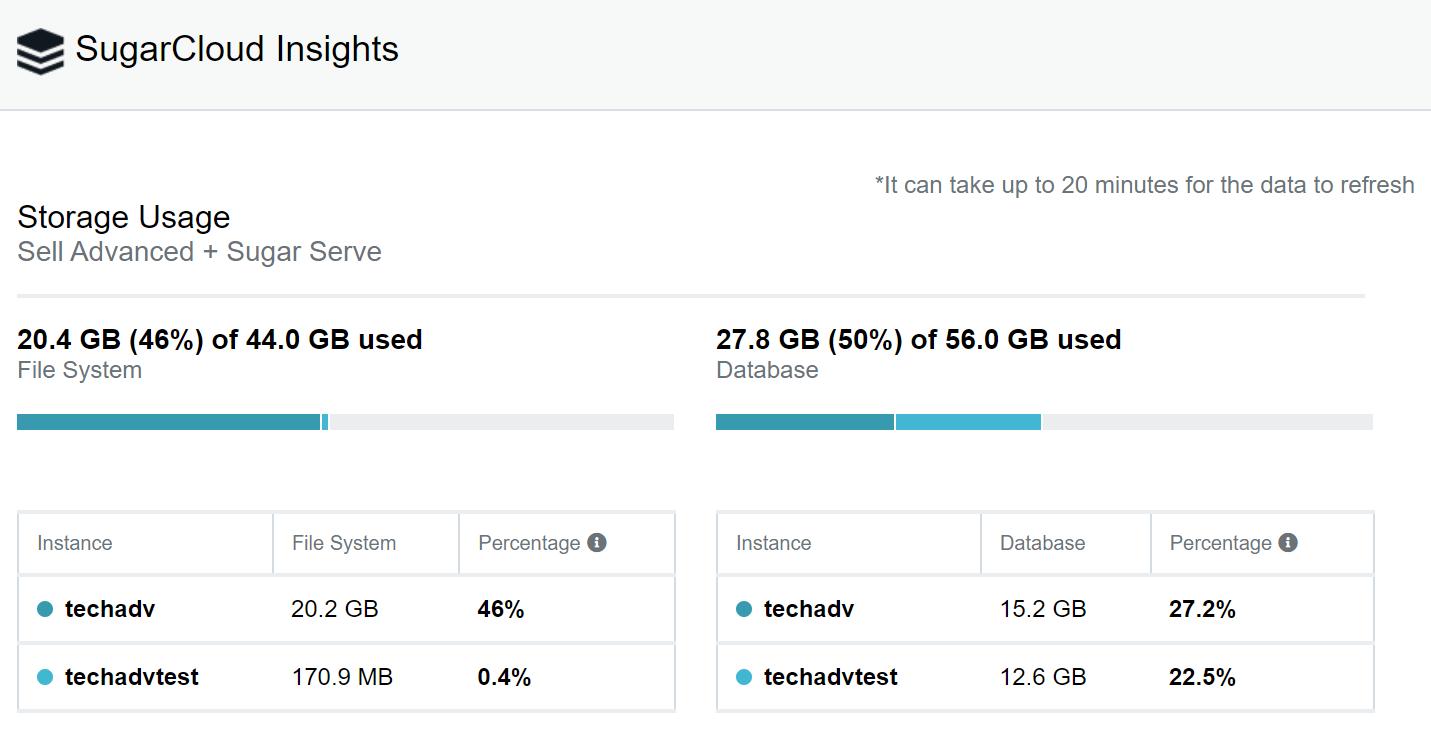Select the Storage Usage heading
Viewport: 1431px width, 730px height.
point(123,217)
